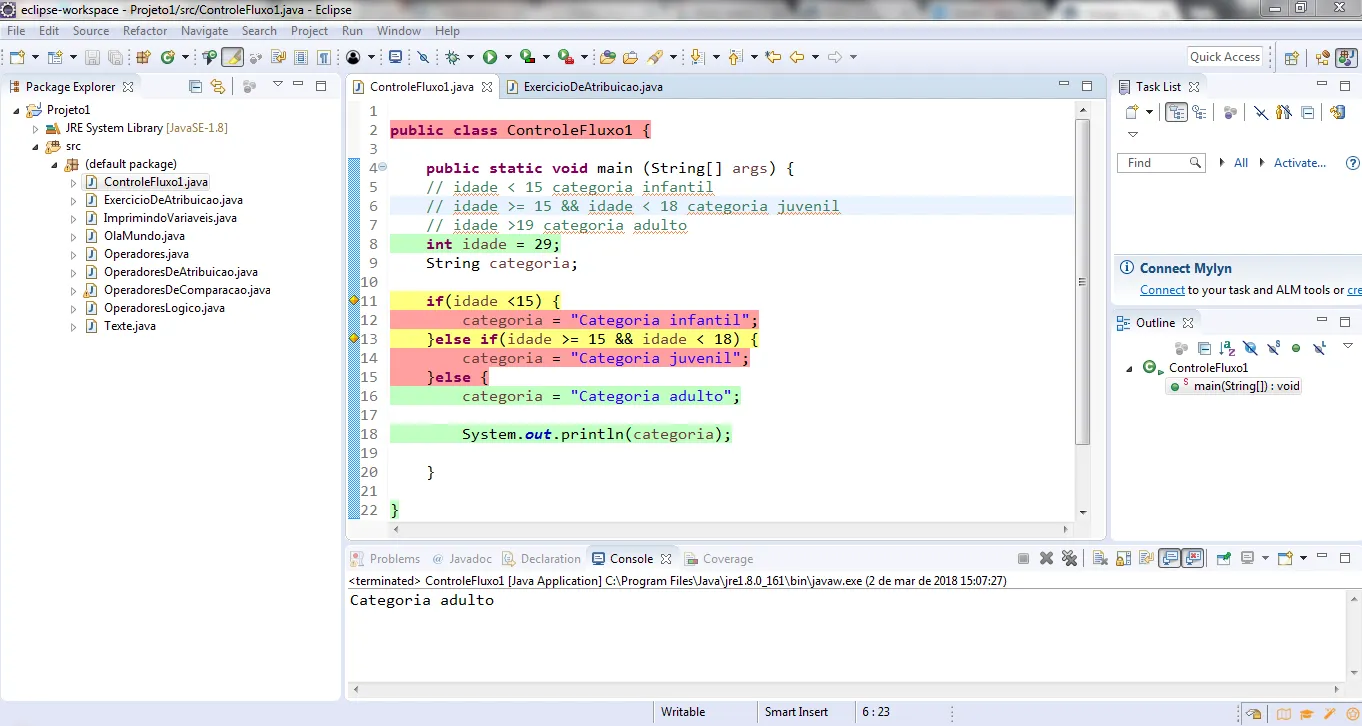Click the editor vertical scrollbar

(x=1082, y=280)
